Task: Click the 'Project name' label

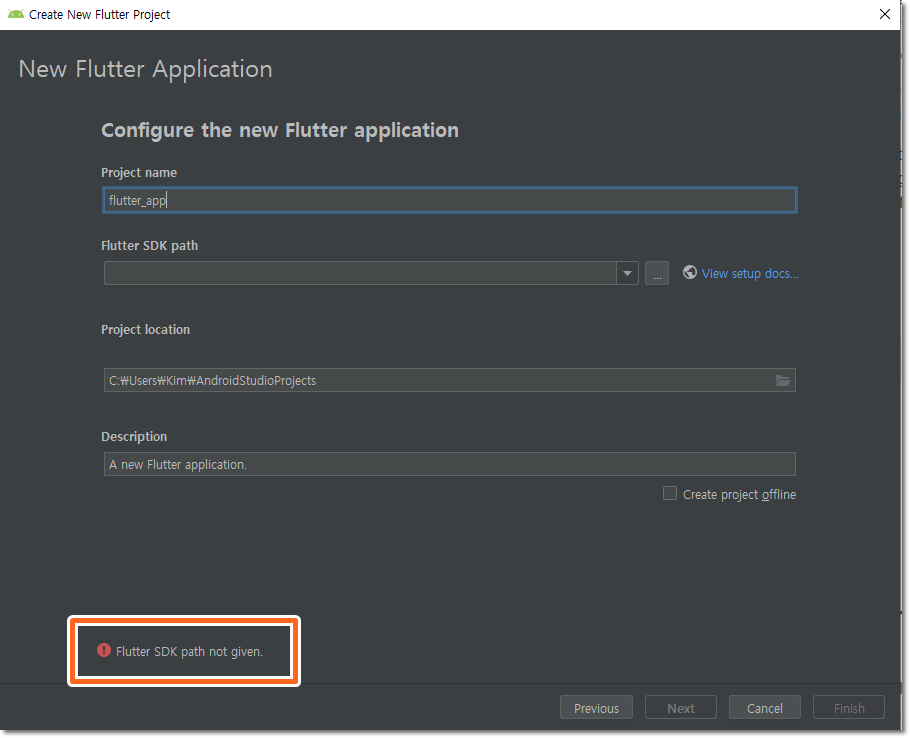Action: (139, 172)
